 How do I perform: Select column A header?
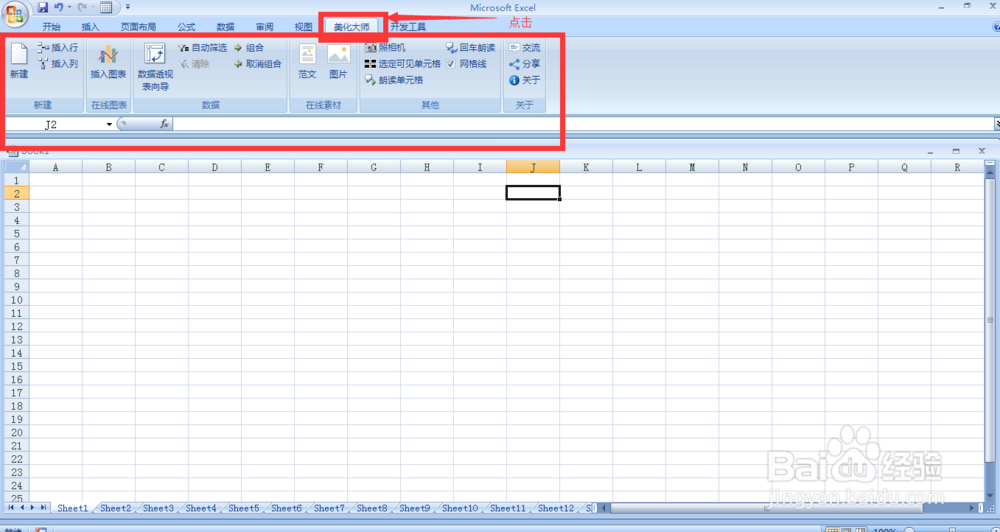point(55,167)
